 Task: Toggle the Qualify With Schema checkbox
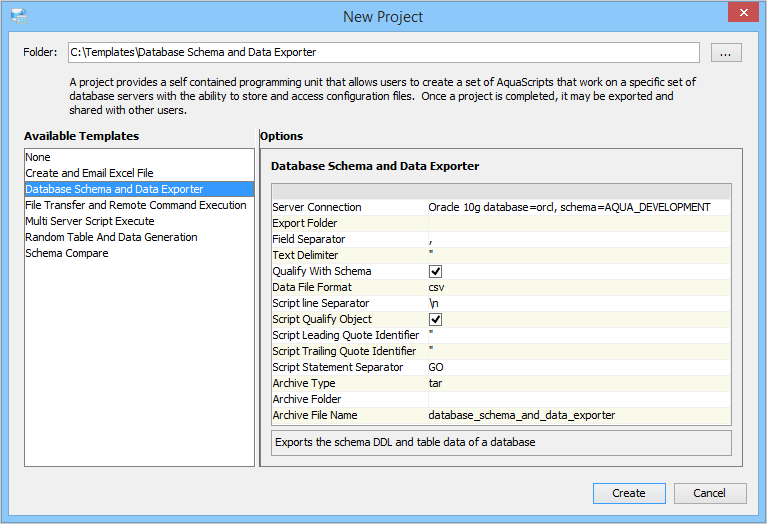[436, 271]
